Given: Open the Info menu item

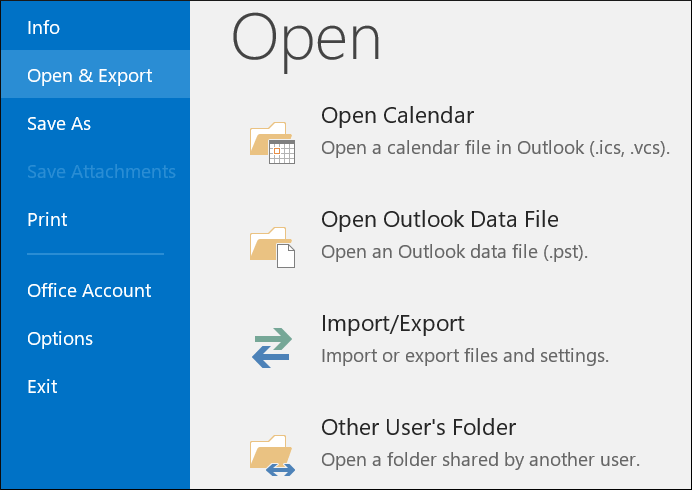Looking at the screenshot, I should coord(95,27).
